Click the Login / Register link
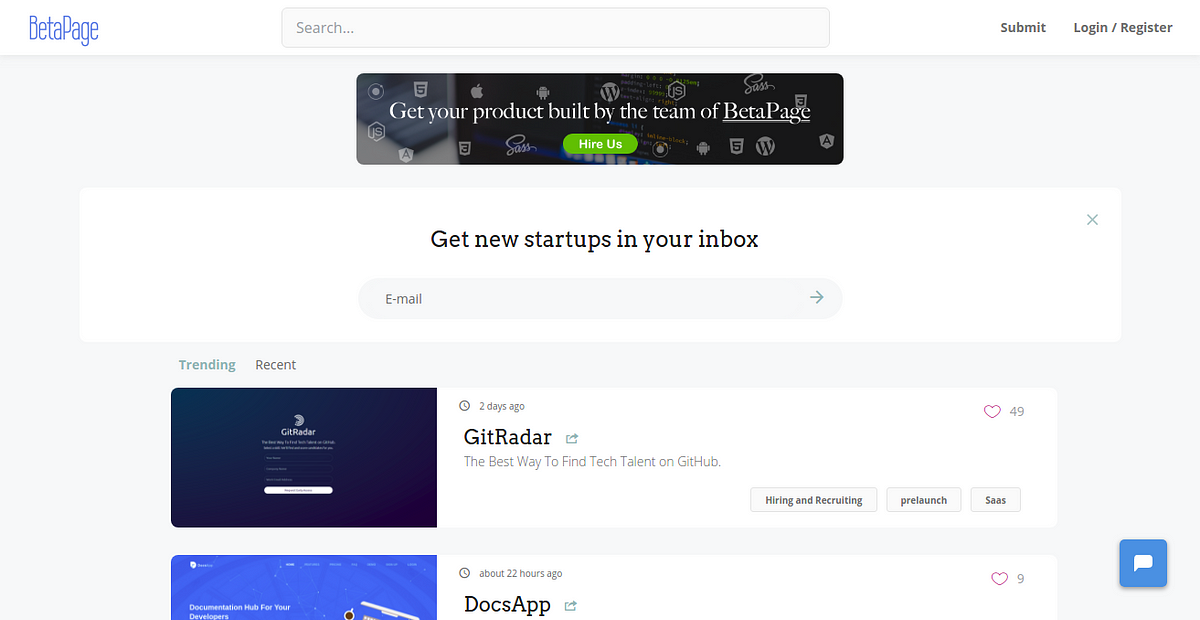Screen dimensions: 1200x620 point(1122,27)
